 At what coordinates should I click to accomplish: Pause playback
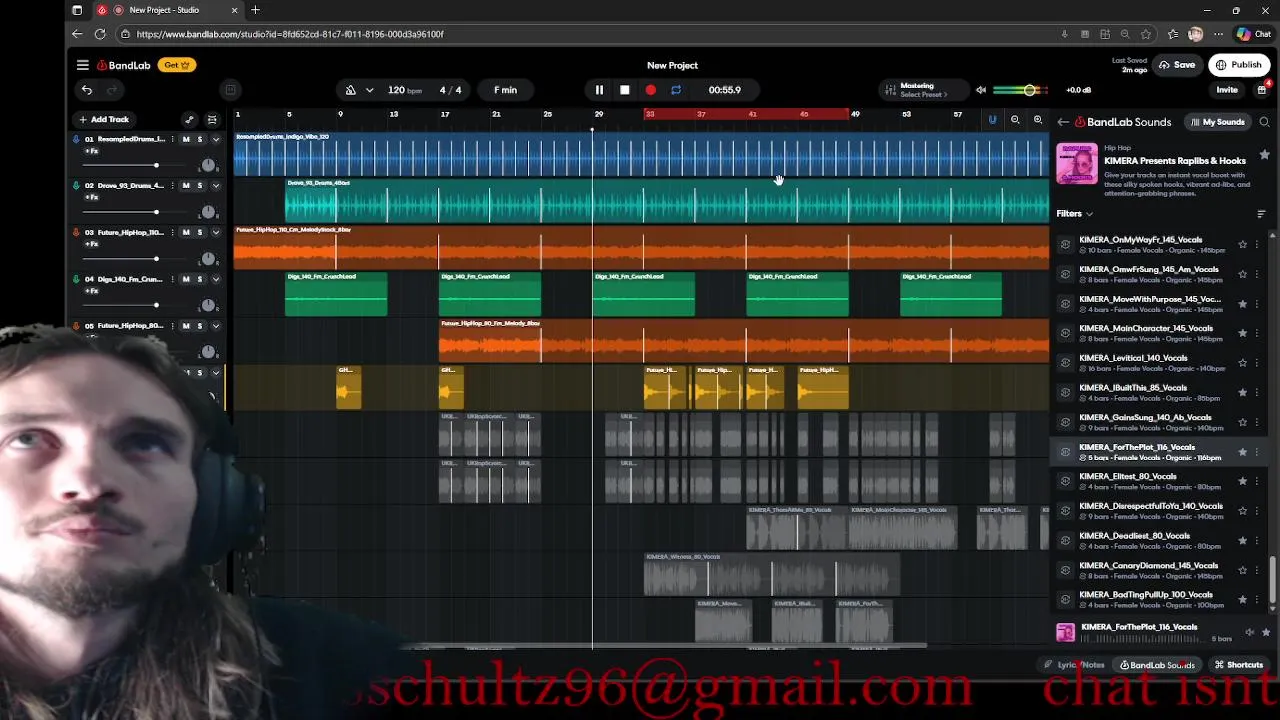[x=599, y=90]
